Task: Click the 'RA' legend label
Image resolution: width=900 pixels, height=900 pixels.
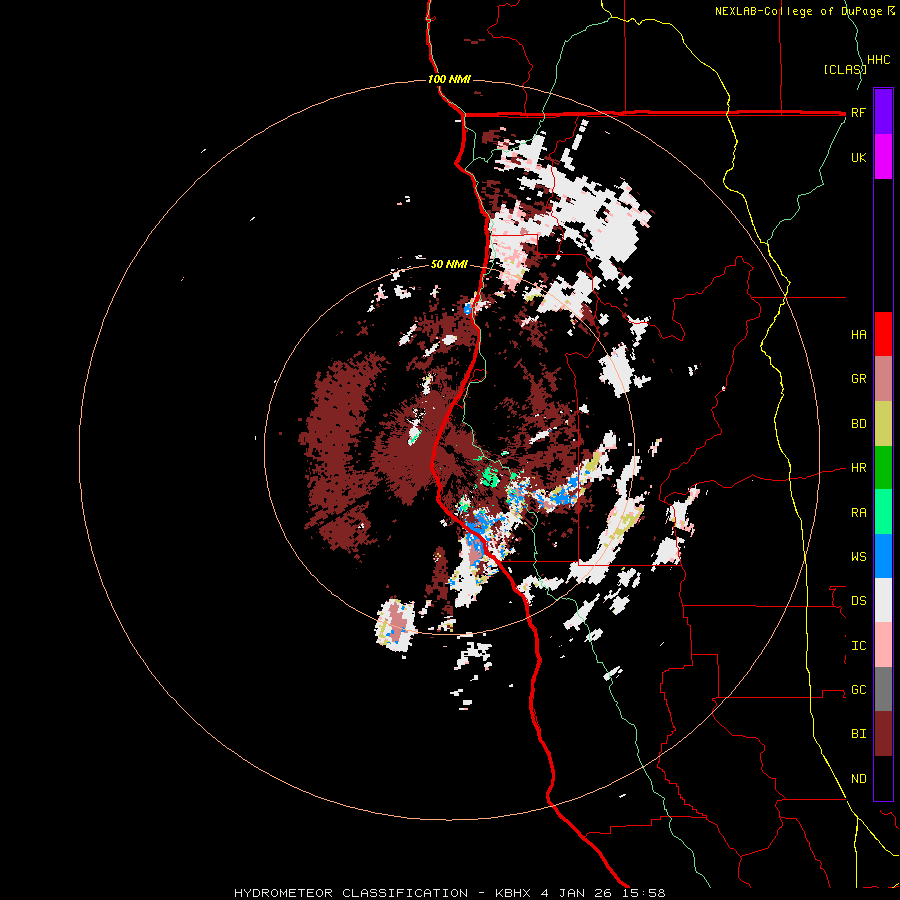Action: (858, 513)
